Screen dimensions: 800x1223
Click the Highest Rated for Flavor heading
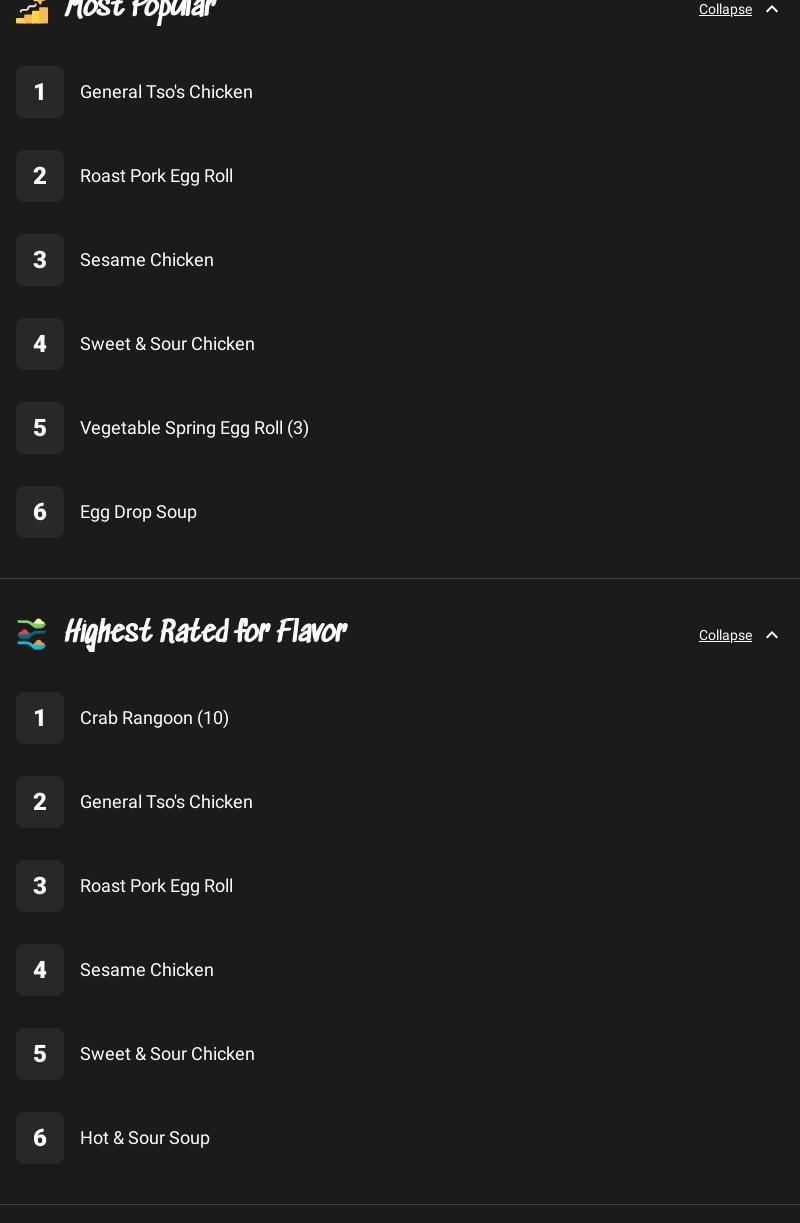pos(205,633)
